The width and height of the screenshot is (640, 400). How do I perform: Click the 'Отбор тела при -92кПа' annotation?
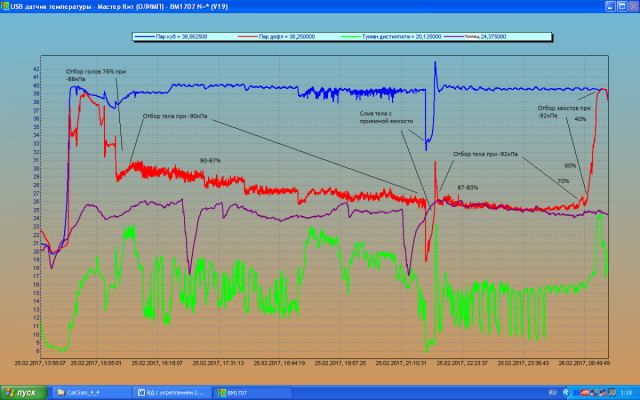486,154
